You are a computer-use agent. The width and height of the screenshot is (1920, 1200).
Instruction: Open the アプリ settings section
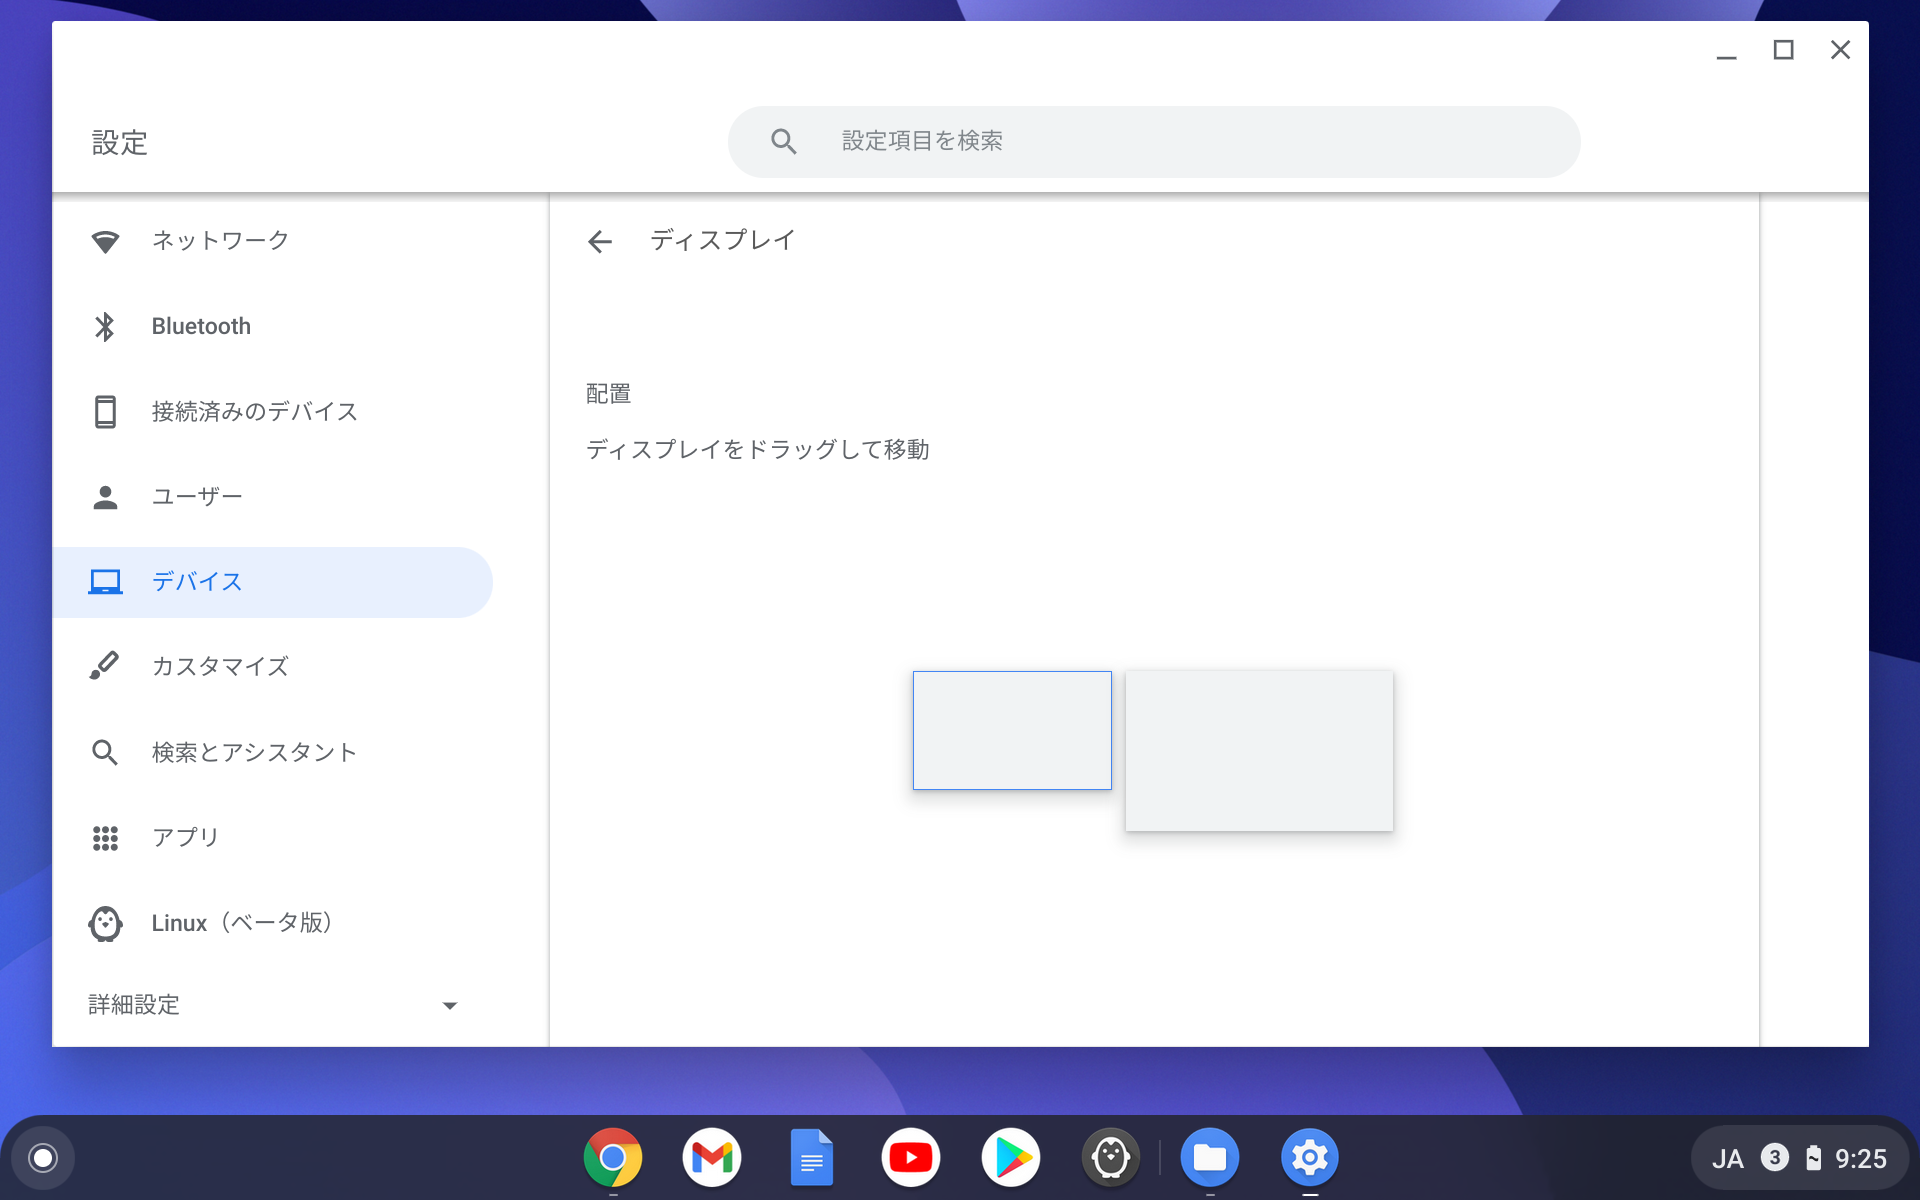point(272,838)
